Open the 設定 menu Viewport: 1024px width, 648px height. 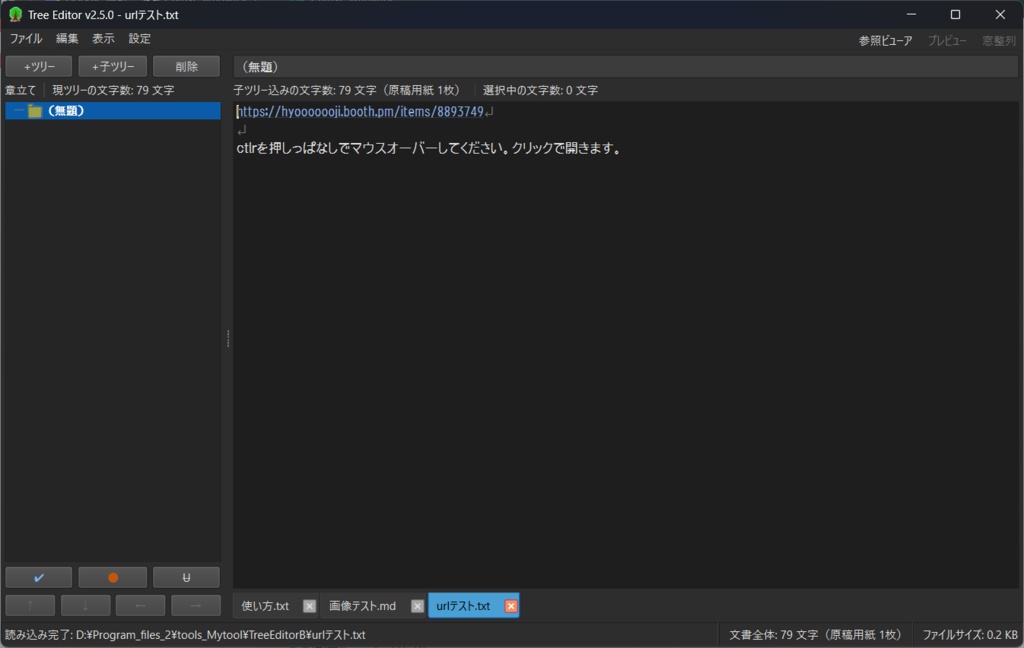tap(139, 39)
